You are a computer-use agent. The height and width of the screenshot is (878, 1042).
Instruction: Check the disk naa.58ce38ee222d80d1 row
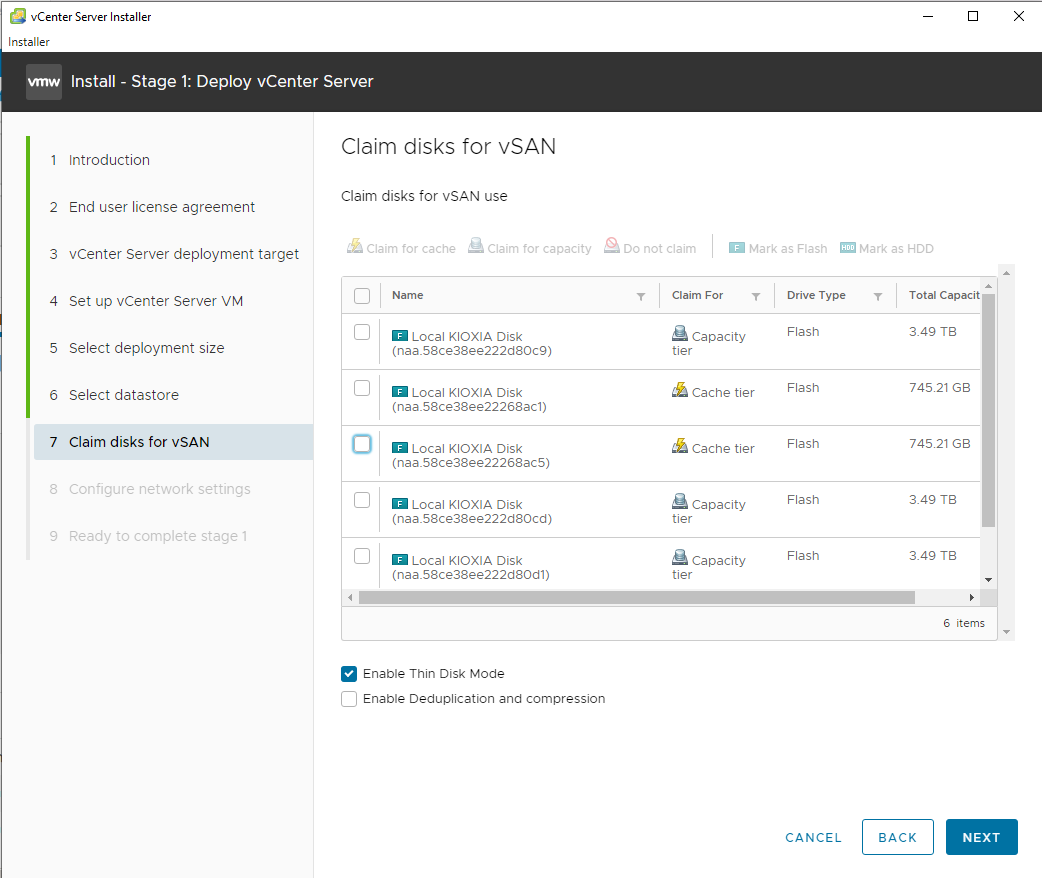pos(362,556)
